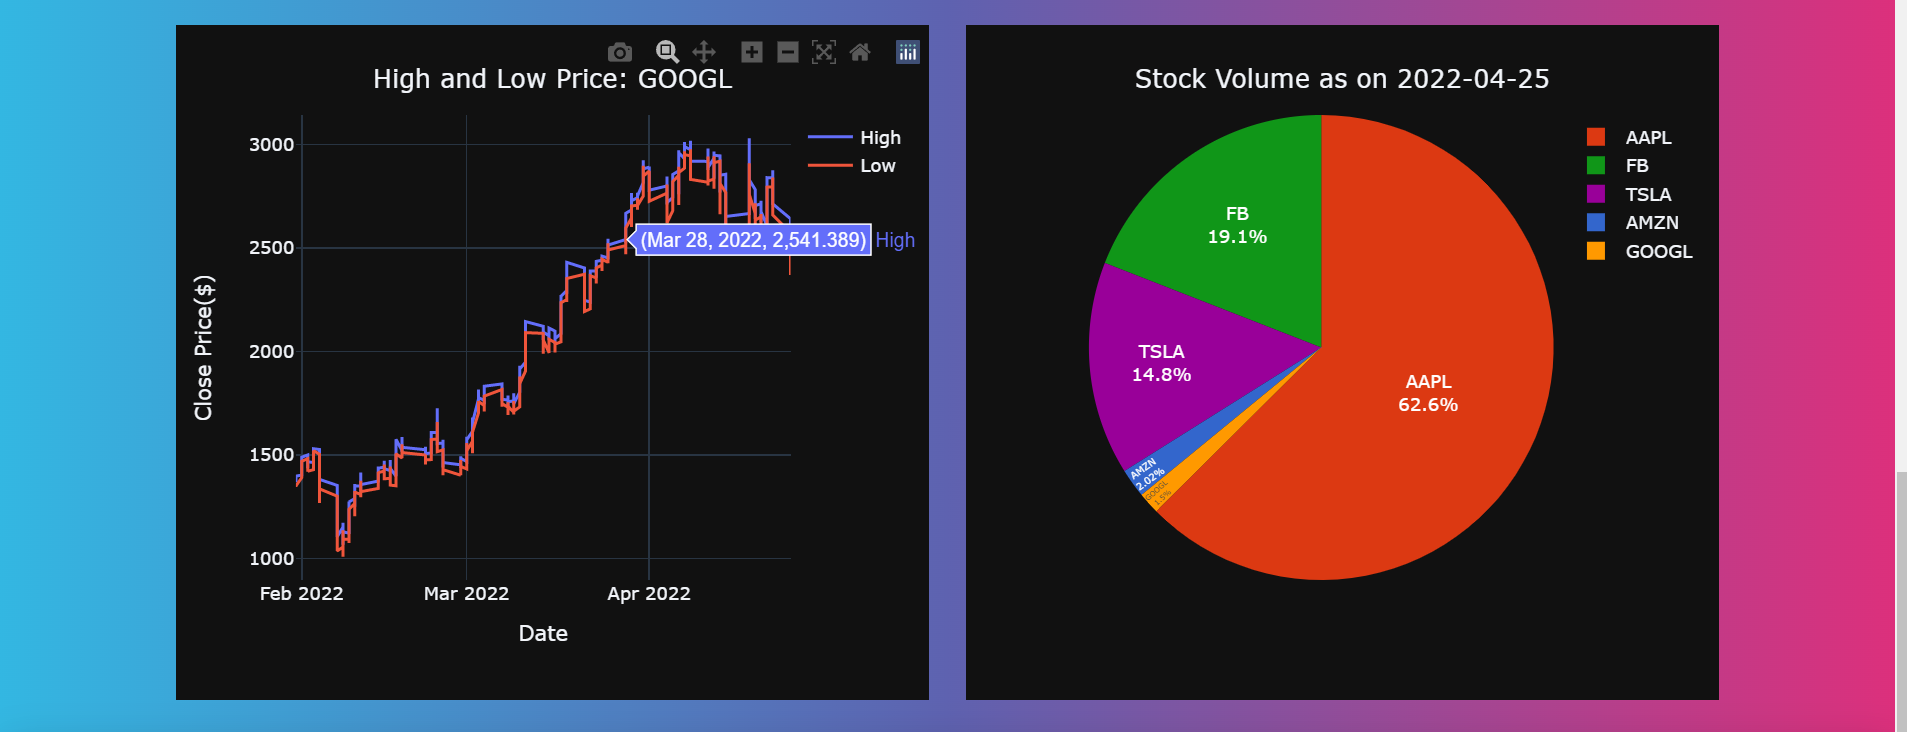Screen dimensions: 1907x732
Task: Select the AAPL pie slice
Action: 1427,393
